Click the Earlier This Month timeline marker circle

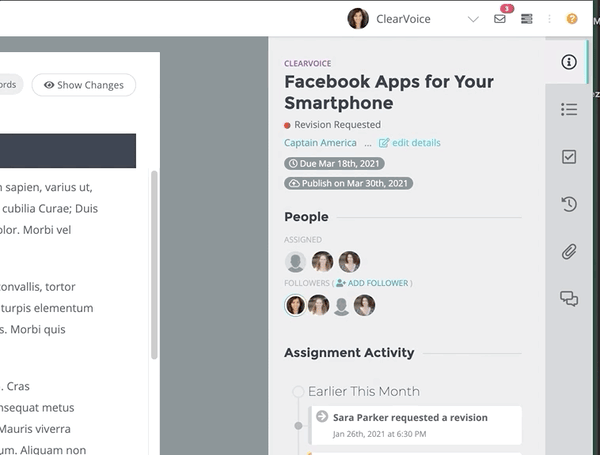[x=298, y=391]
